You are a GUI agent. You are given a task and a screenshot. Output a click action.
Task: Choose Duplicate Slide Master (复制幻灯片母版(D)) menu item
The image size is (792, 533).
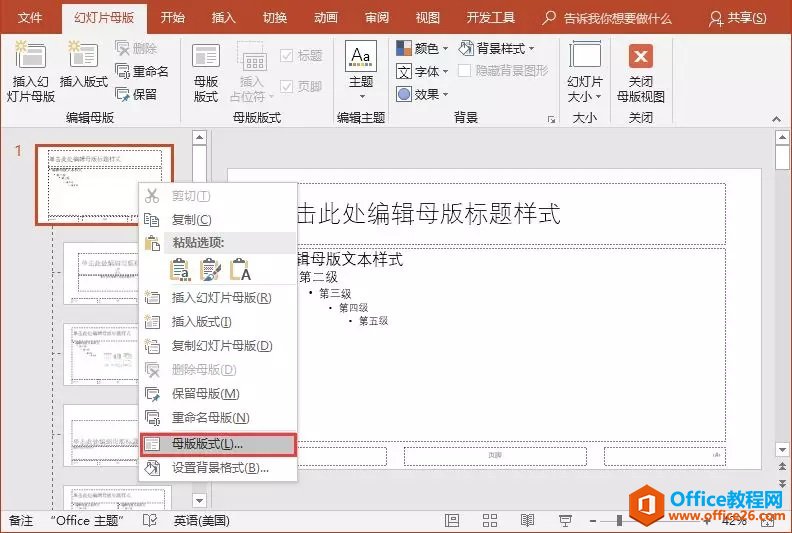pyautogui.click(x=218, y=346)
